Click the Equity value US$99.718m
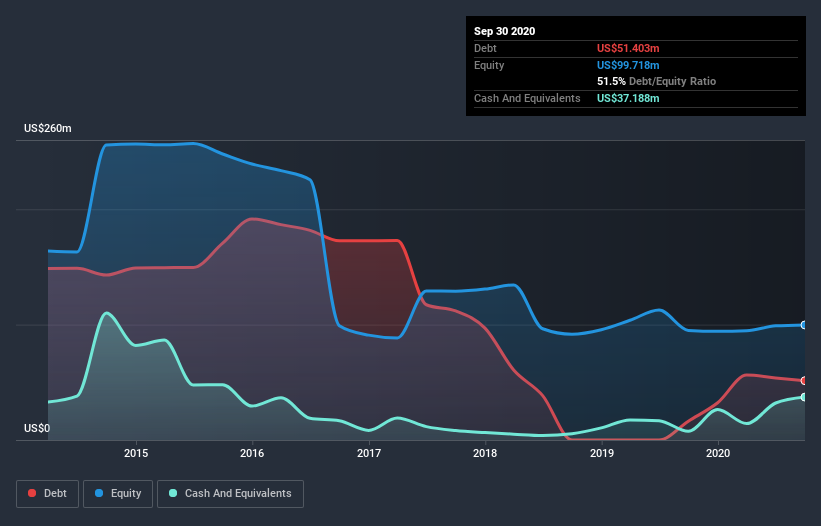The height and width of the screenshot is (526, 821). [x=628, y=65]
